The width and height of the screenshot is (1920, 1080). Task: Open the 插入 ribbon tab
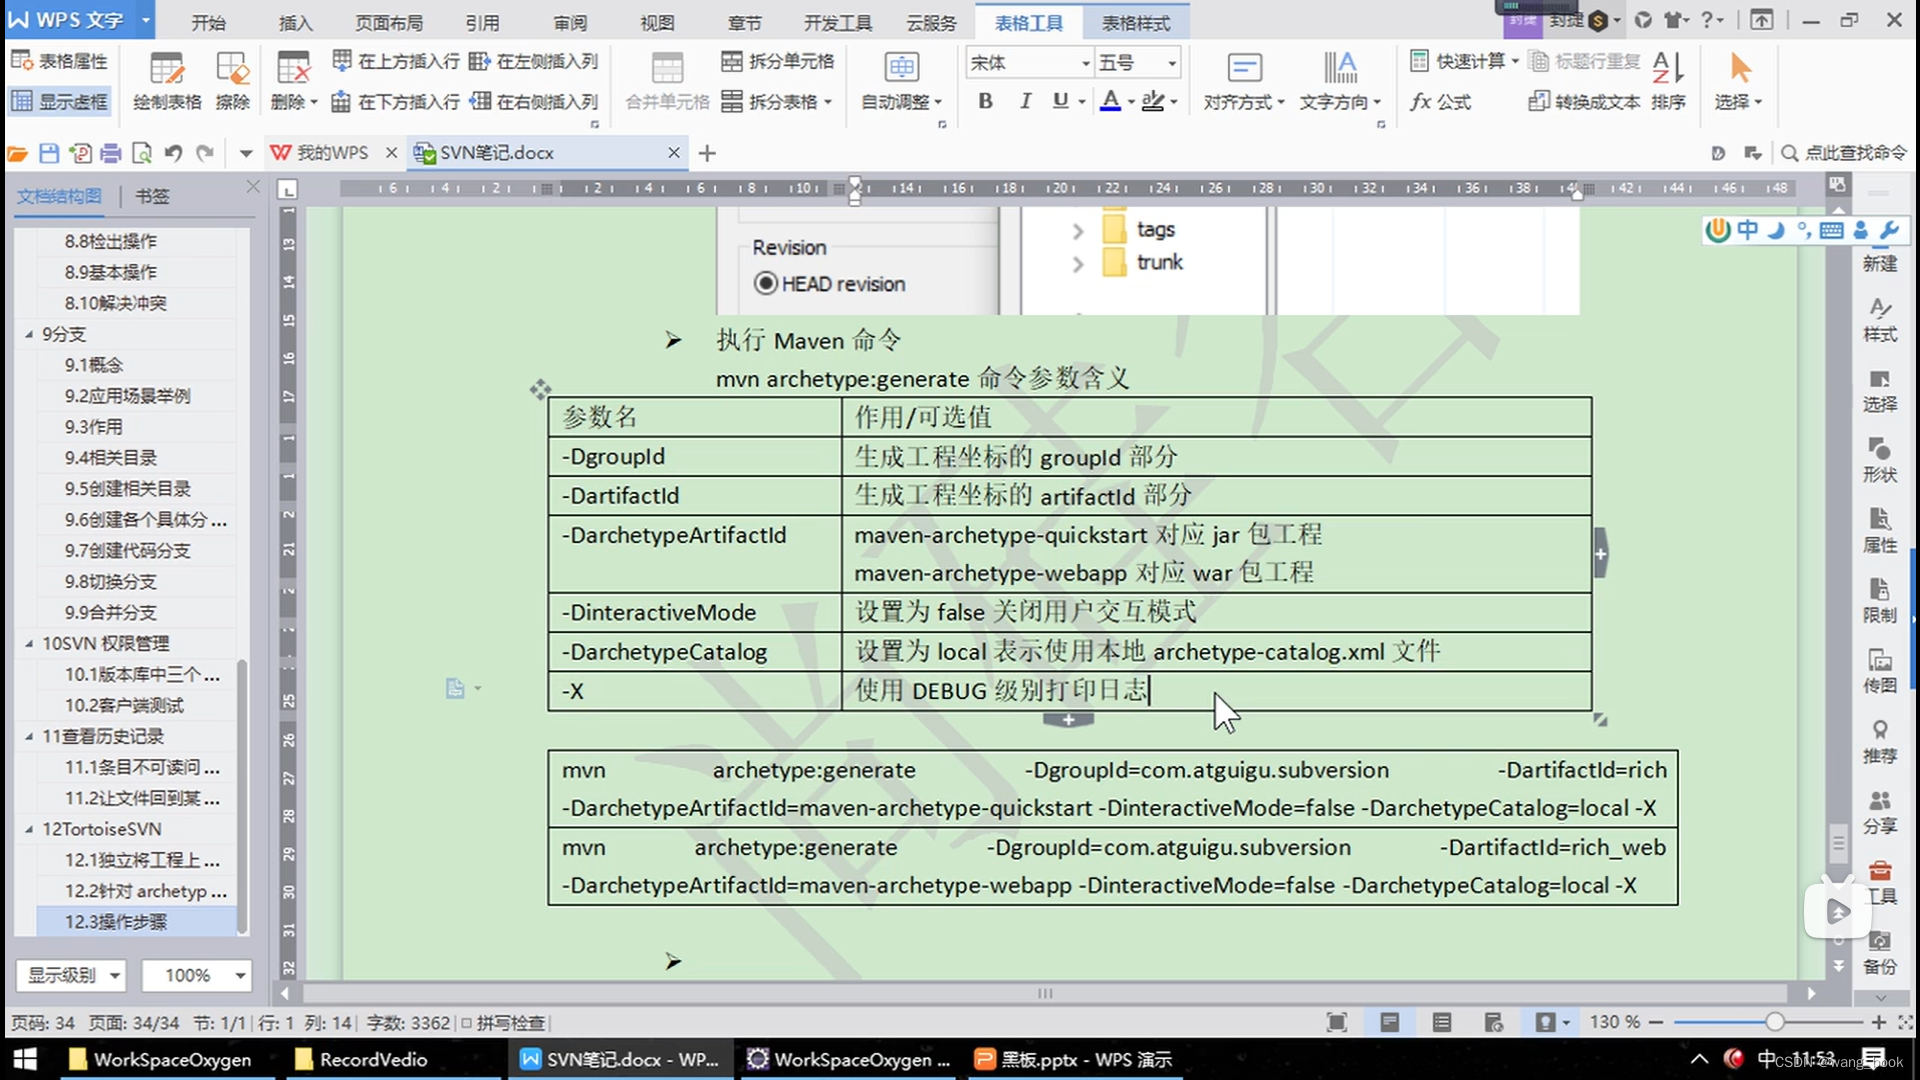pyautogui.click(x=296, y=22)
